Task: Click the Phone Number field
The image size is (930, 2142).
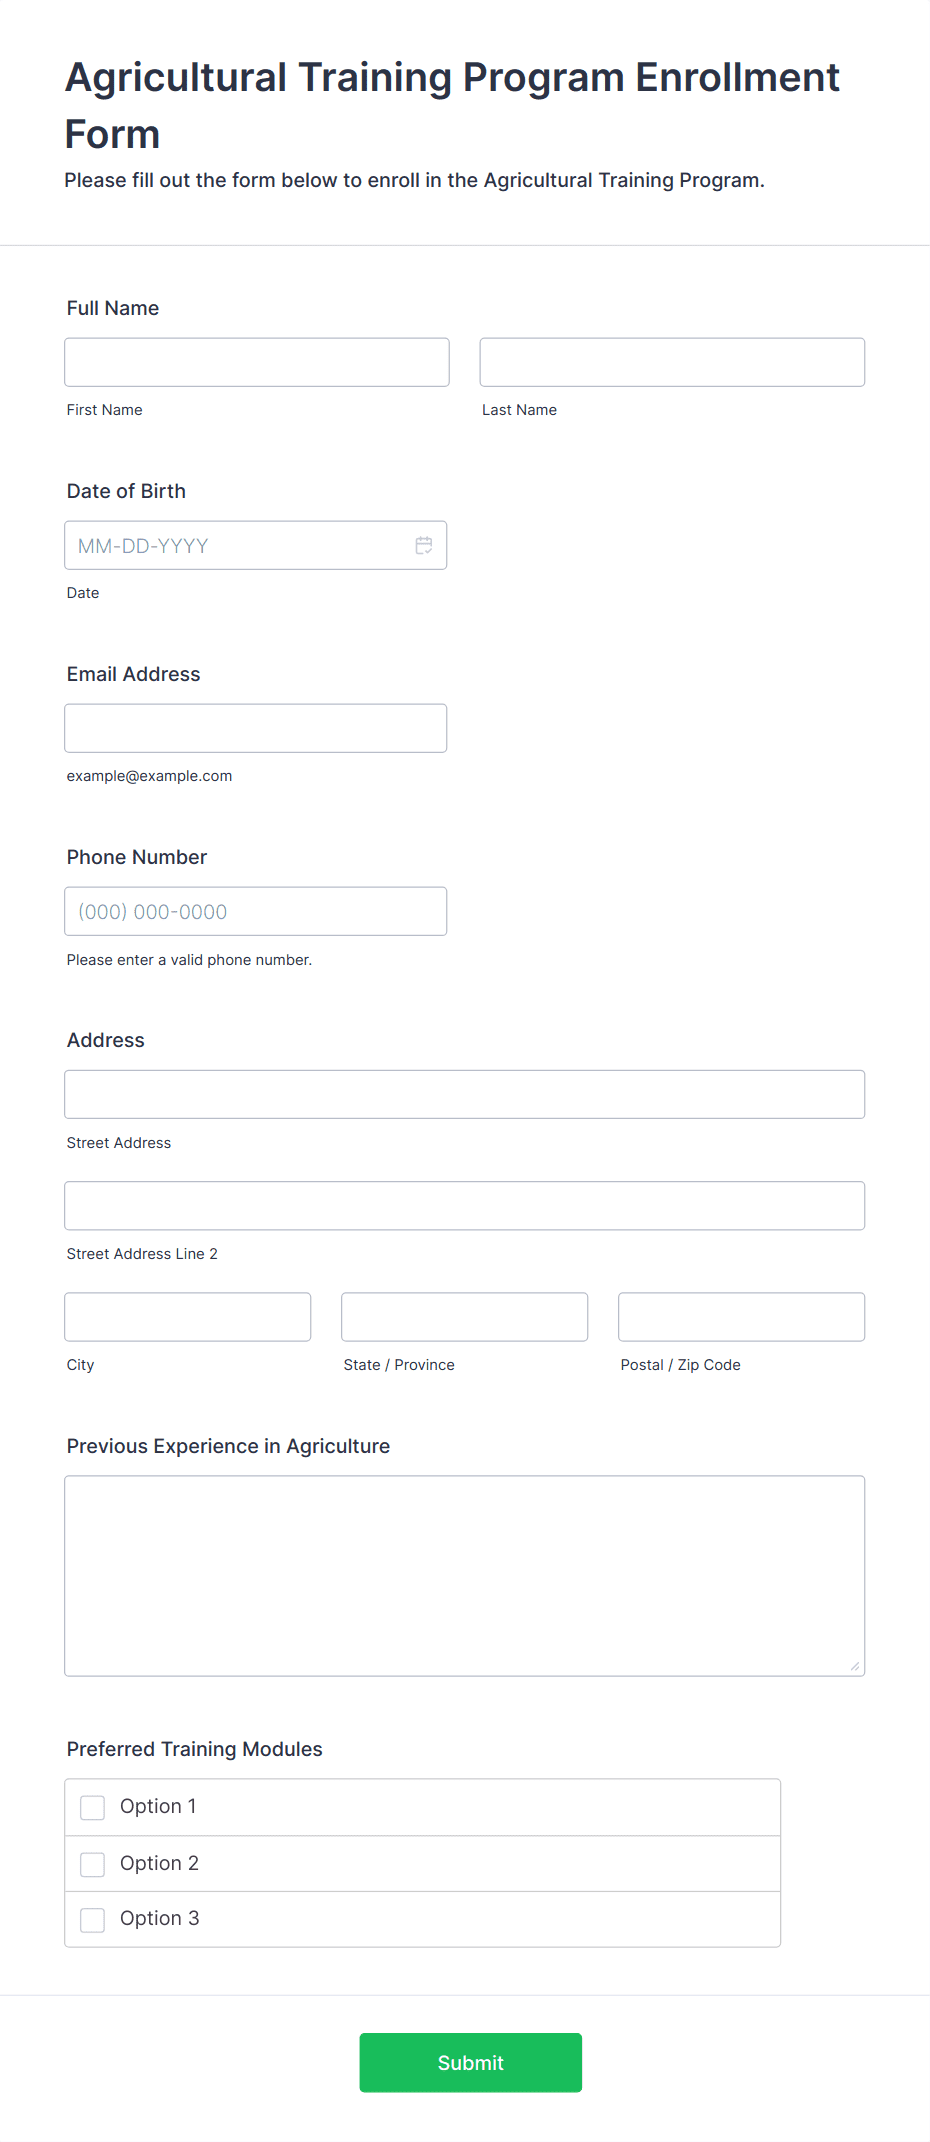Action: [256, 911]
